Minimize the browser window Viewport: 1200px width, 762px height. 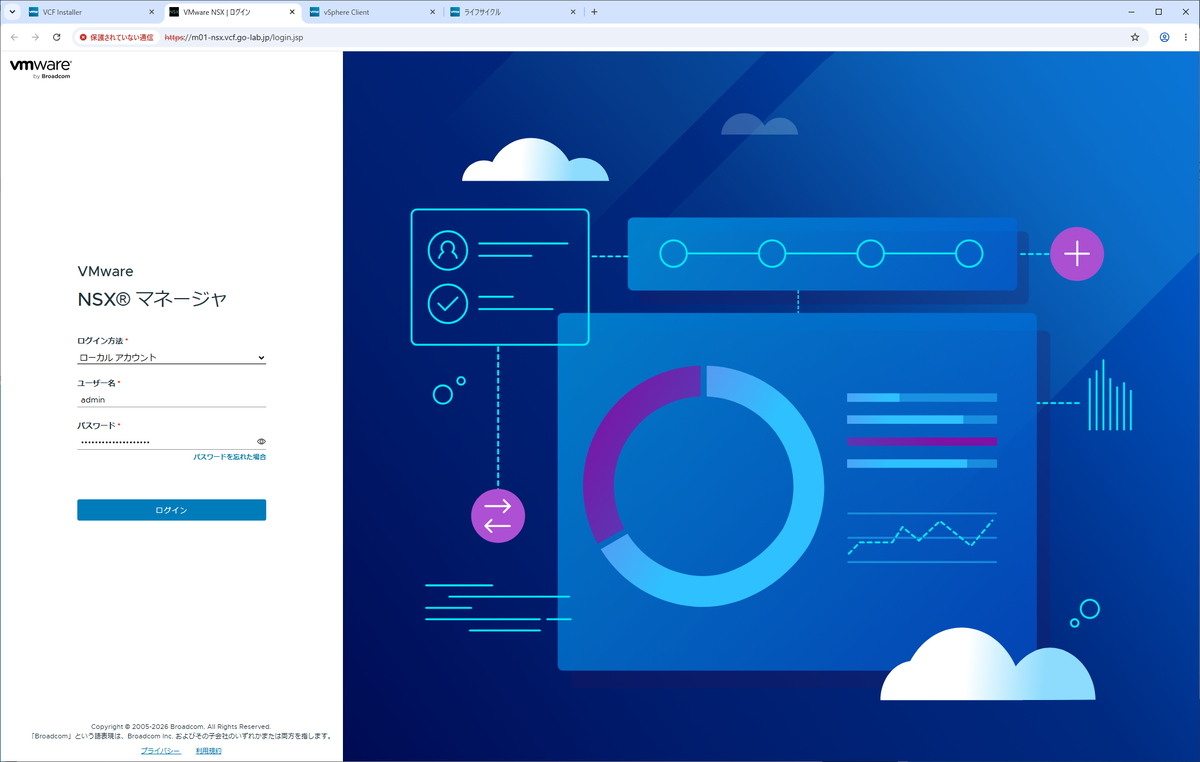[x=1130, y=12]
